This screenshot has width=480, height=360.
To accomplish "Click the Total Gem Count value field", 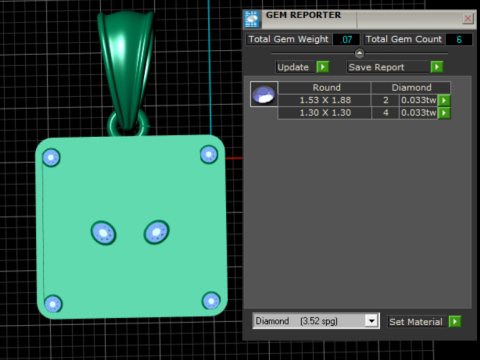I will (459, 39).
